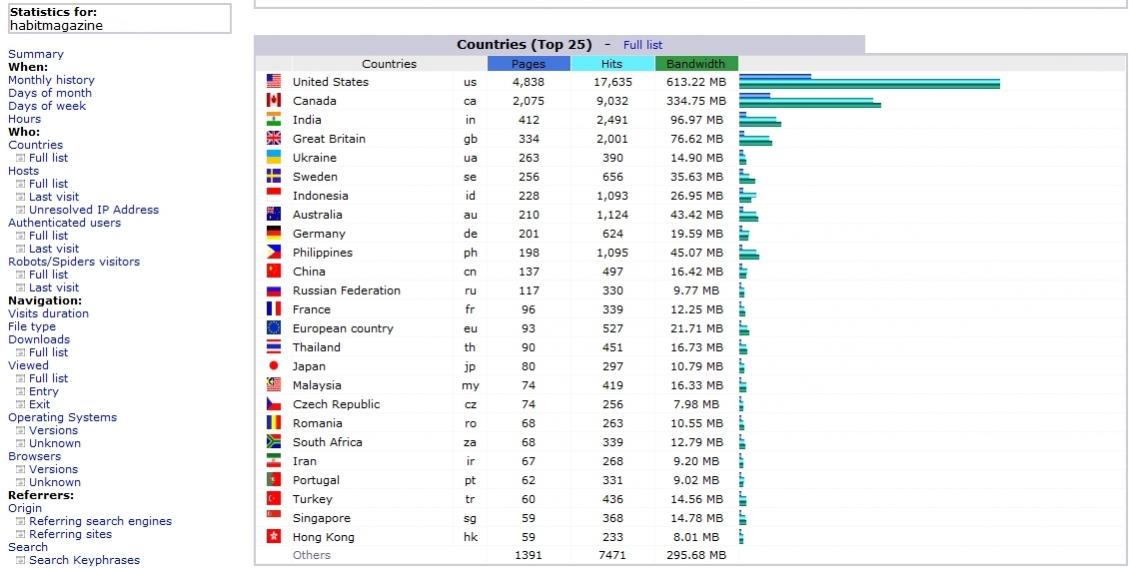The height and width of the screenshot is (568, 1129).
Task: Click the Canada bar graph
Action: [810, 101]
